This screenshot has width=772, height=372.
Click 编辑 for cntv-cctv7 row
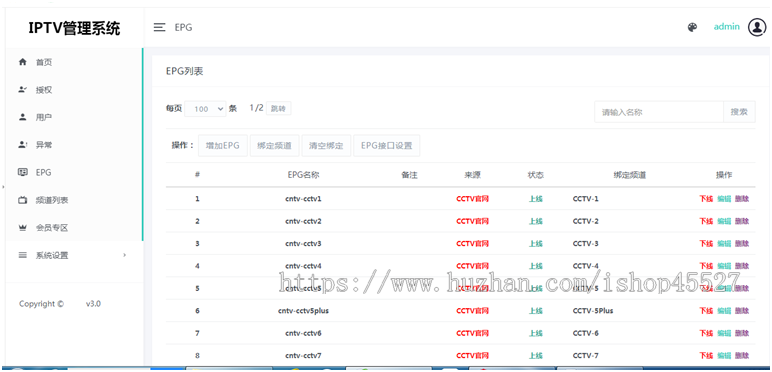tap(724, 355)
